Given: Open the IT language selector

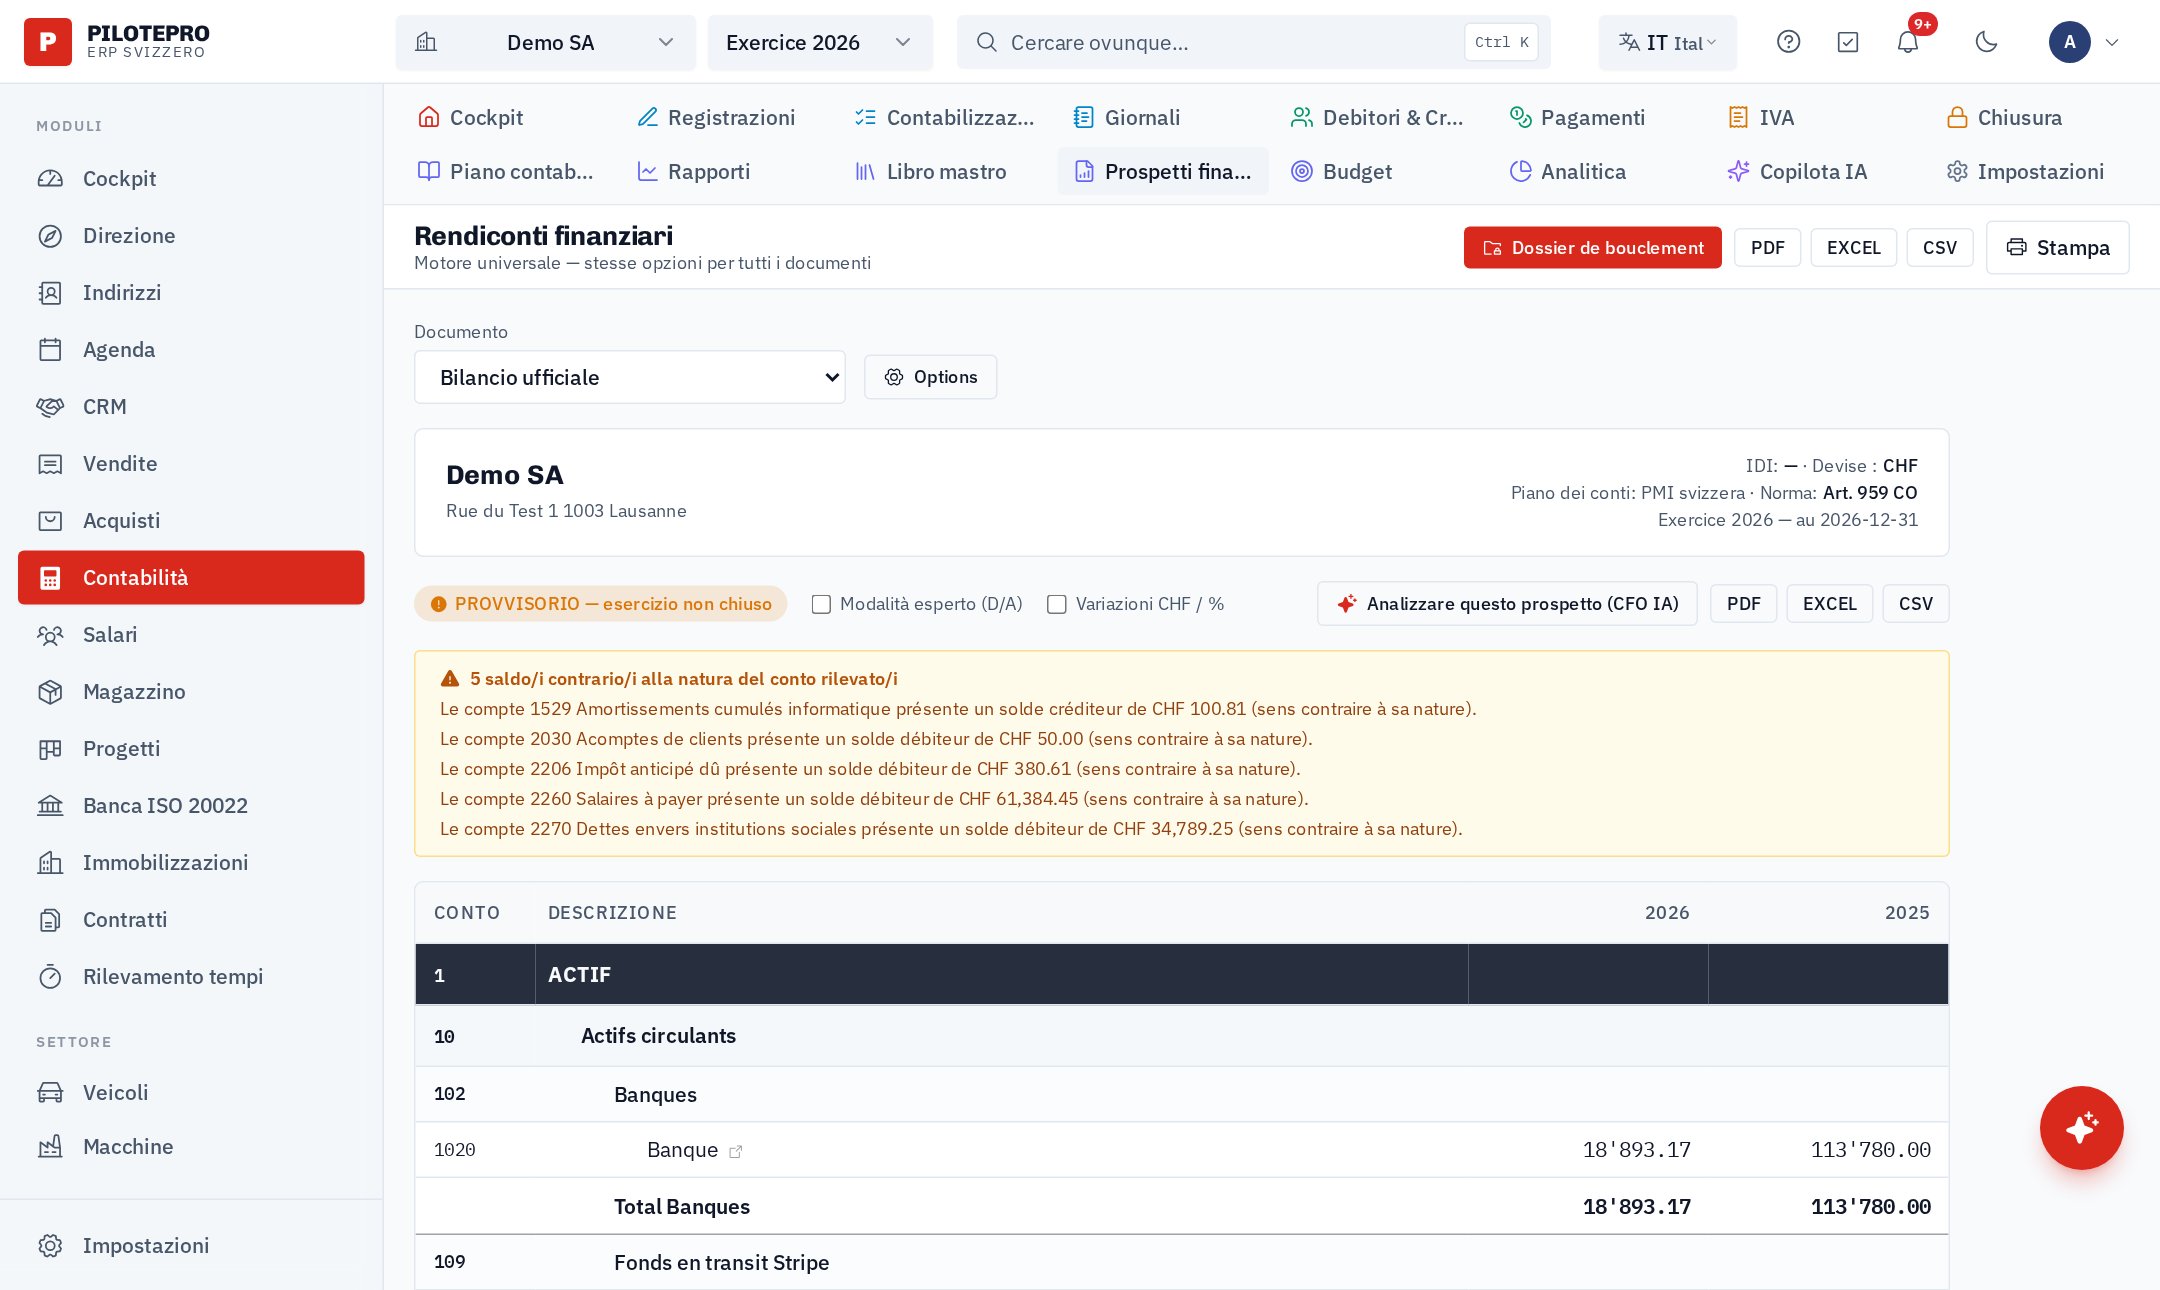Looking at the screenshot, I should [x=1667, y=42].
